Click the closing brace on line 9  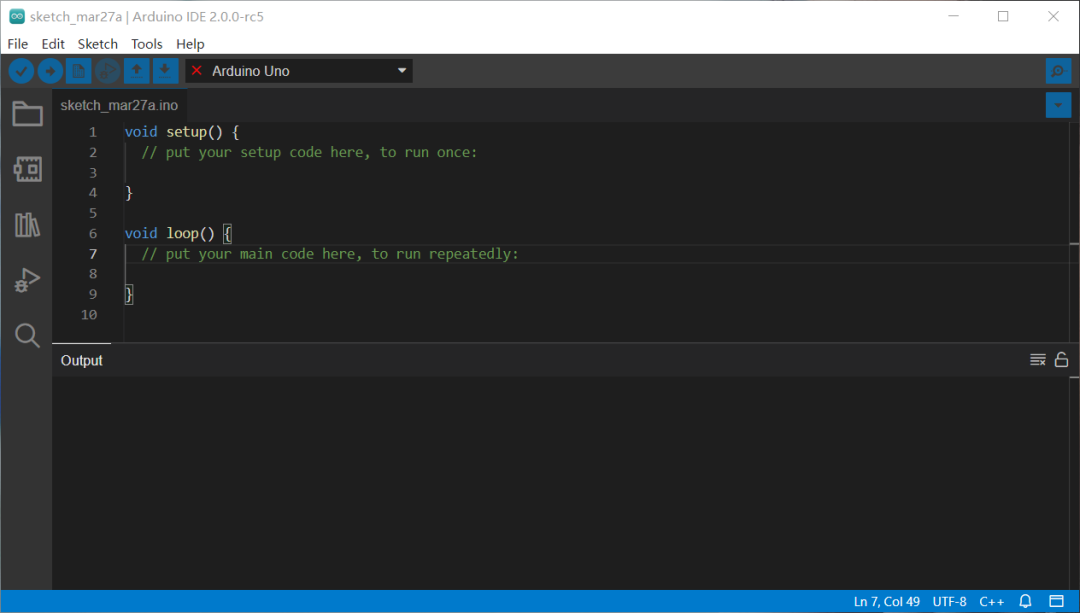click(x=129, y=295)
